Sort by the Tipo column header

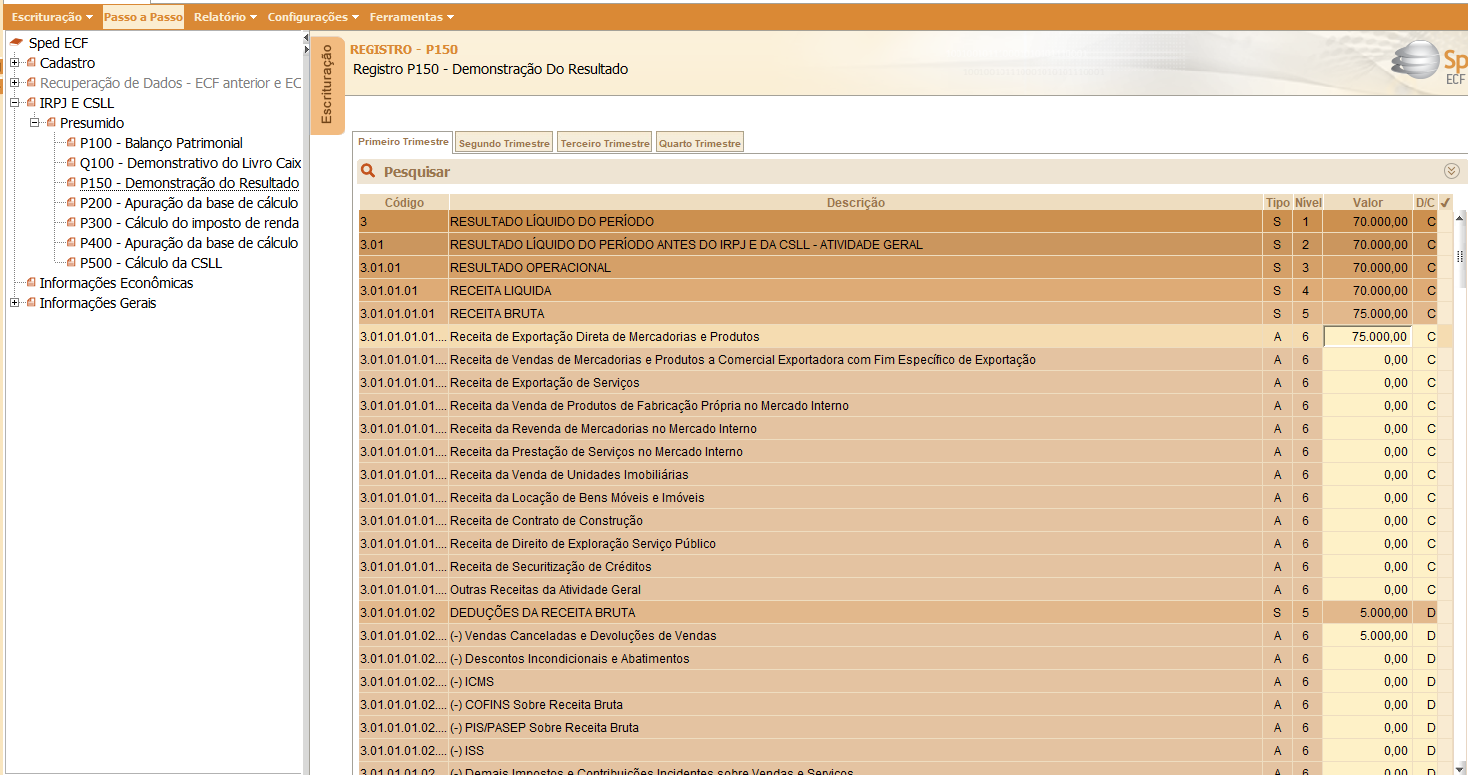click(1277, 202)
